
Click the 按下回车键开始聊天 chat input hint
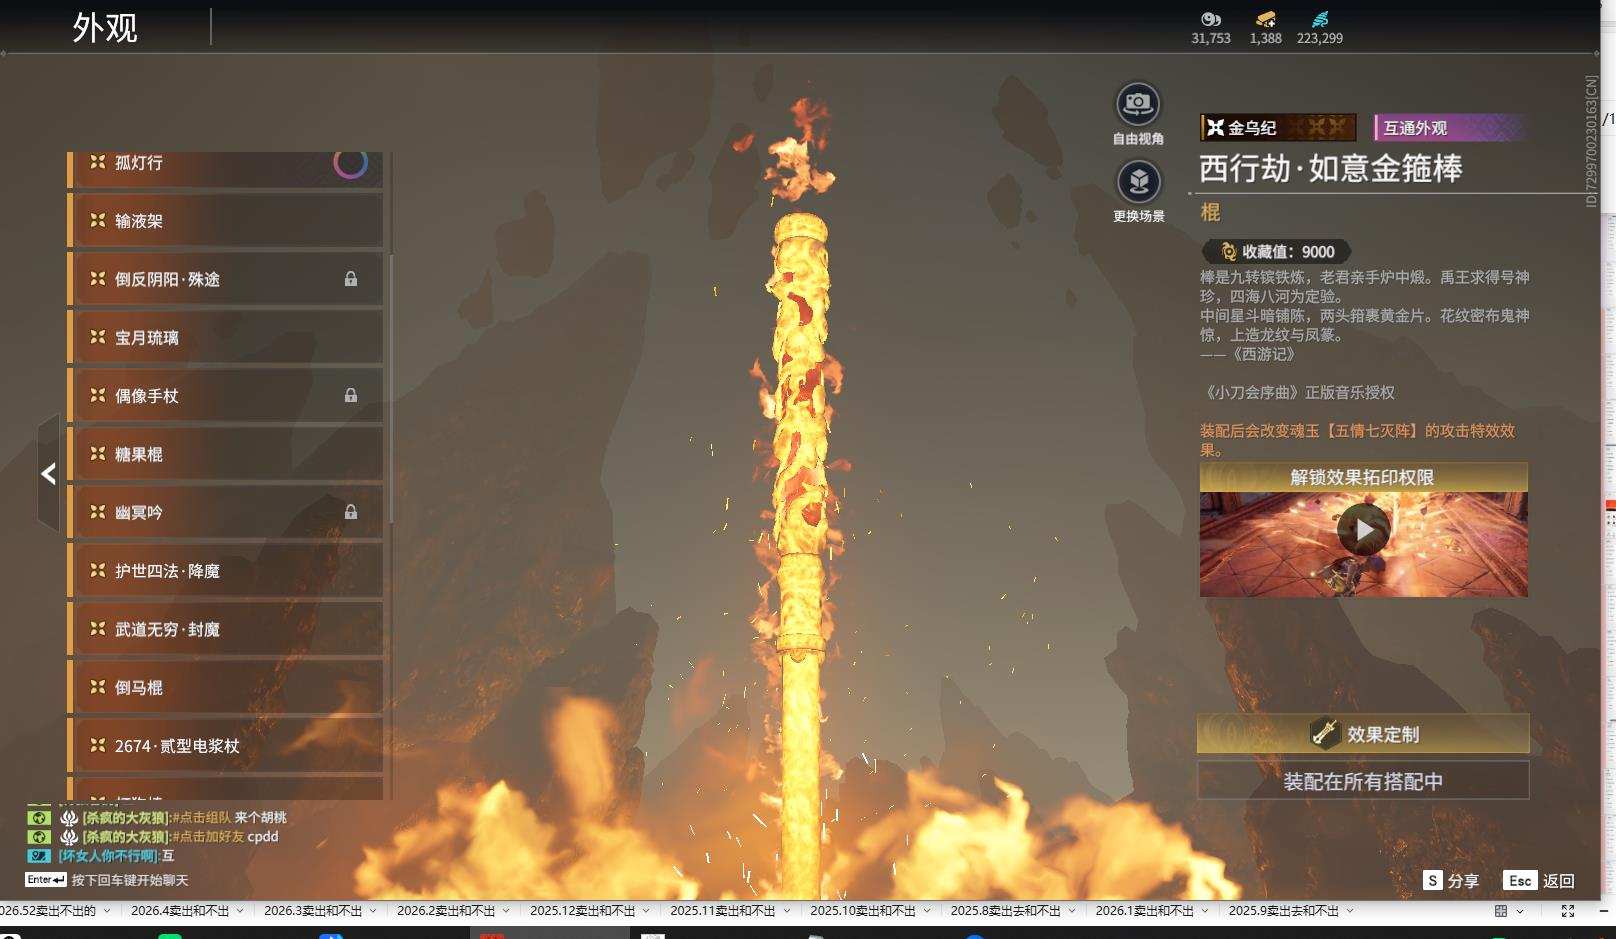point(130,880)
